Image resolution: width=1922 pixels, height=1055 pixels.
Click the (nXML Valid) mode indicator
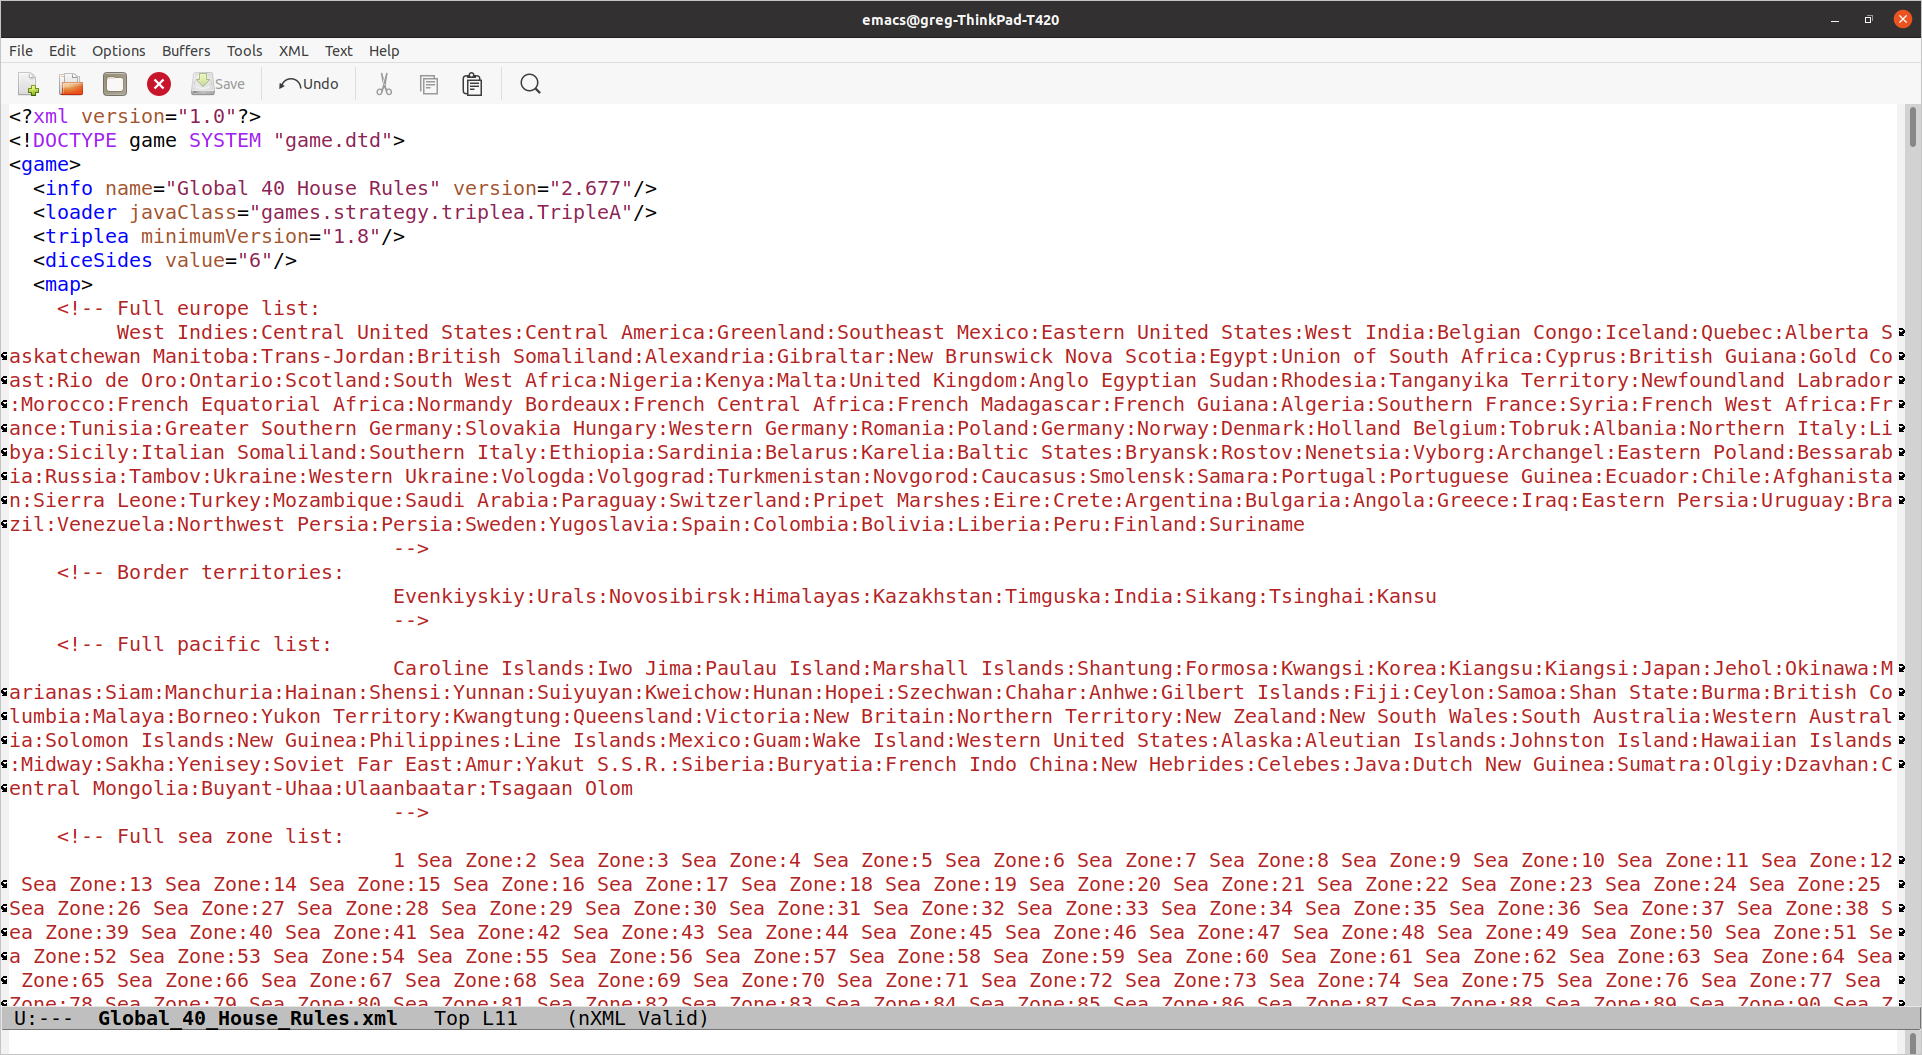[x=638, y=1018]
